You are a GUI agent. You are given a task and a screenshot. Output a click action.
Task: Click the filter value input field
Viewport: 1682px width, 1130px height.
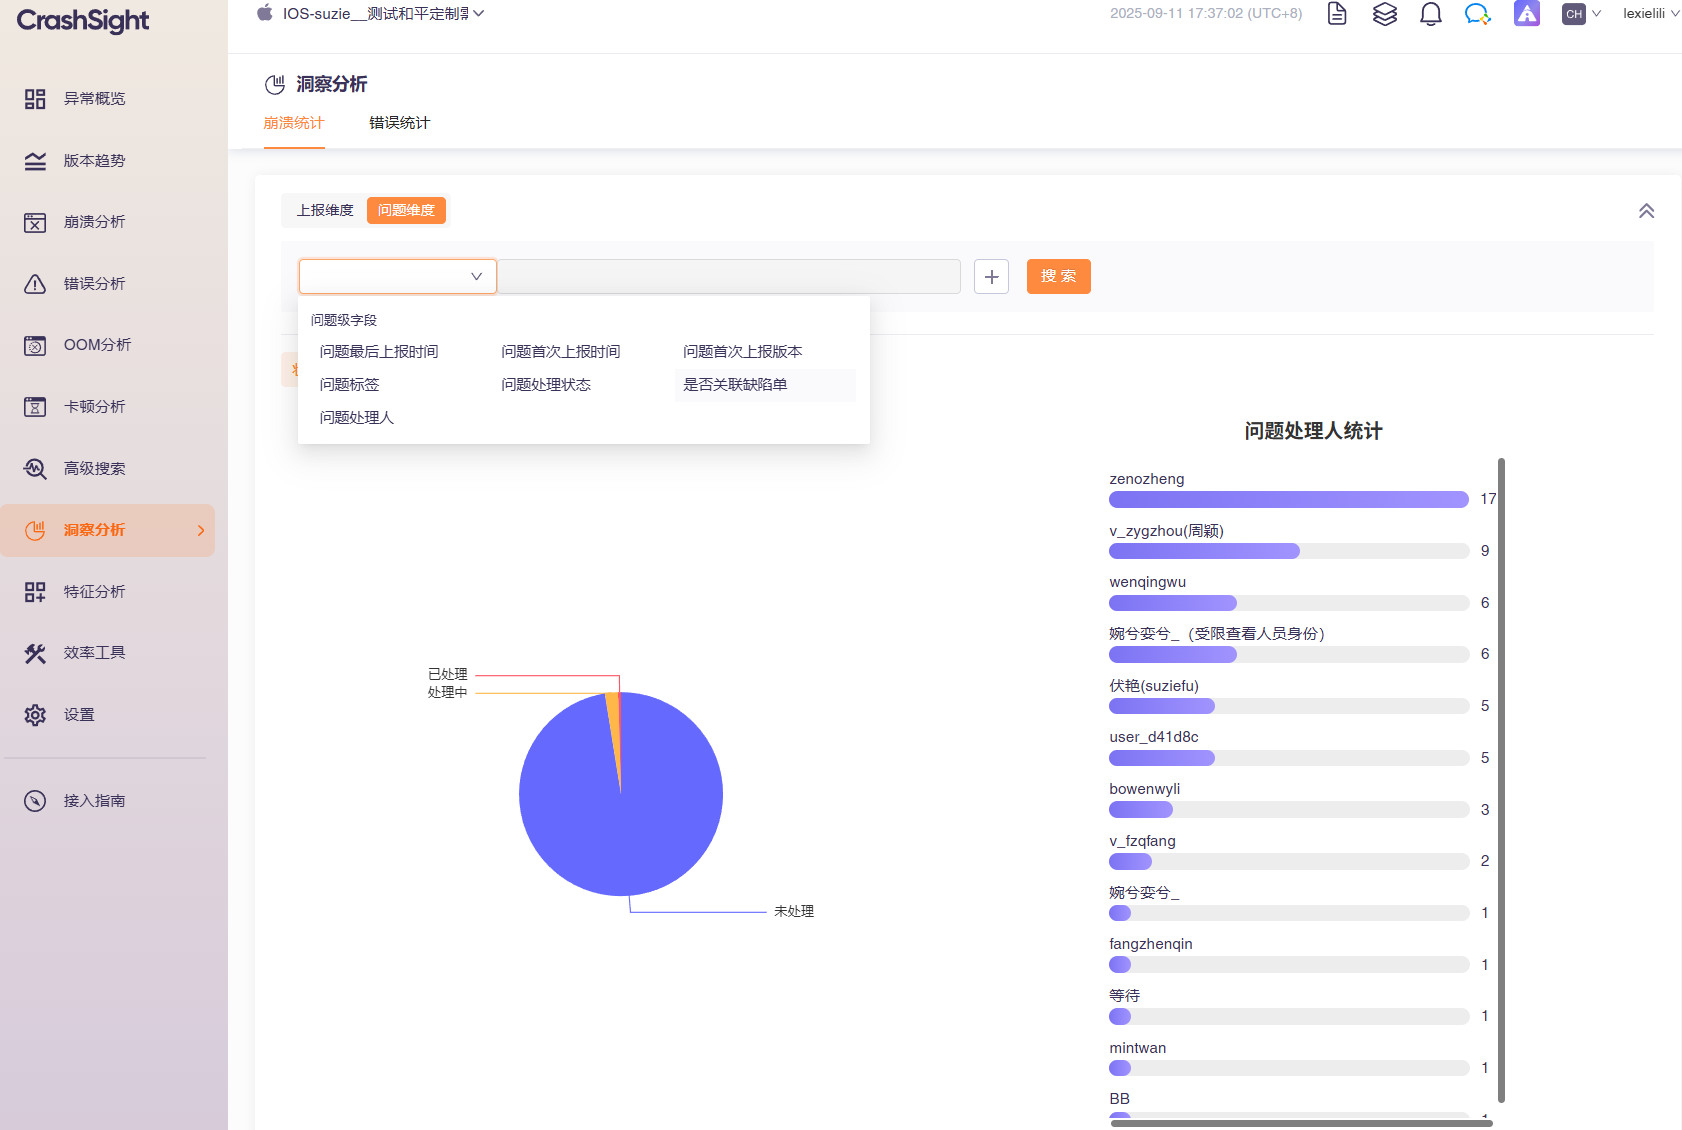click(729, 277)
